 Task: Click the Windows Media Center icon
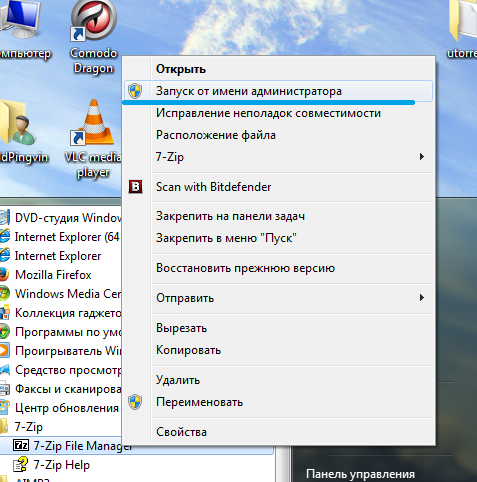pyautogui.click(x=4, y=294)
